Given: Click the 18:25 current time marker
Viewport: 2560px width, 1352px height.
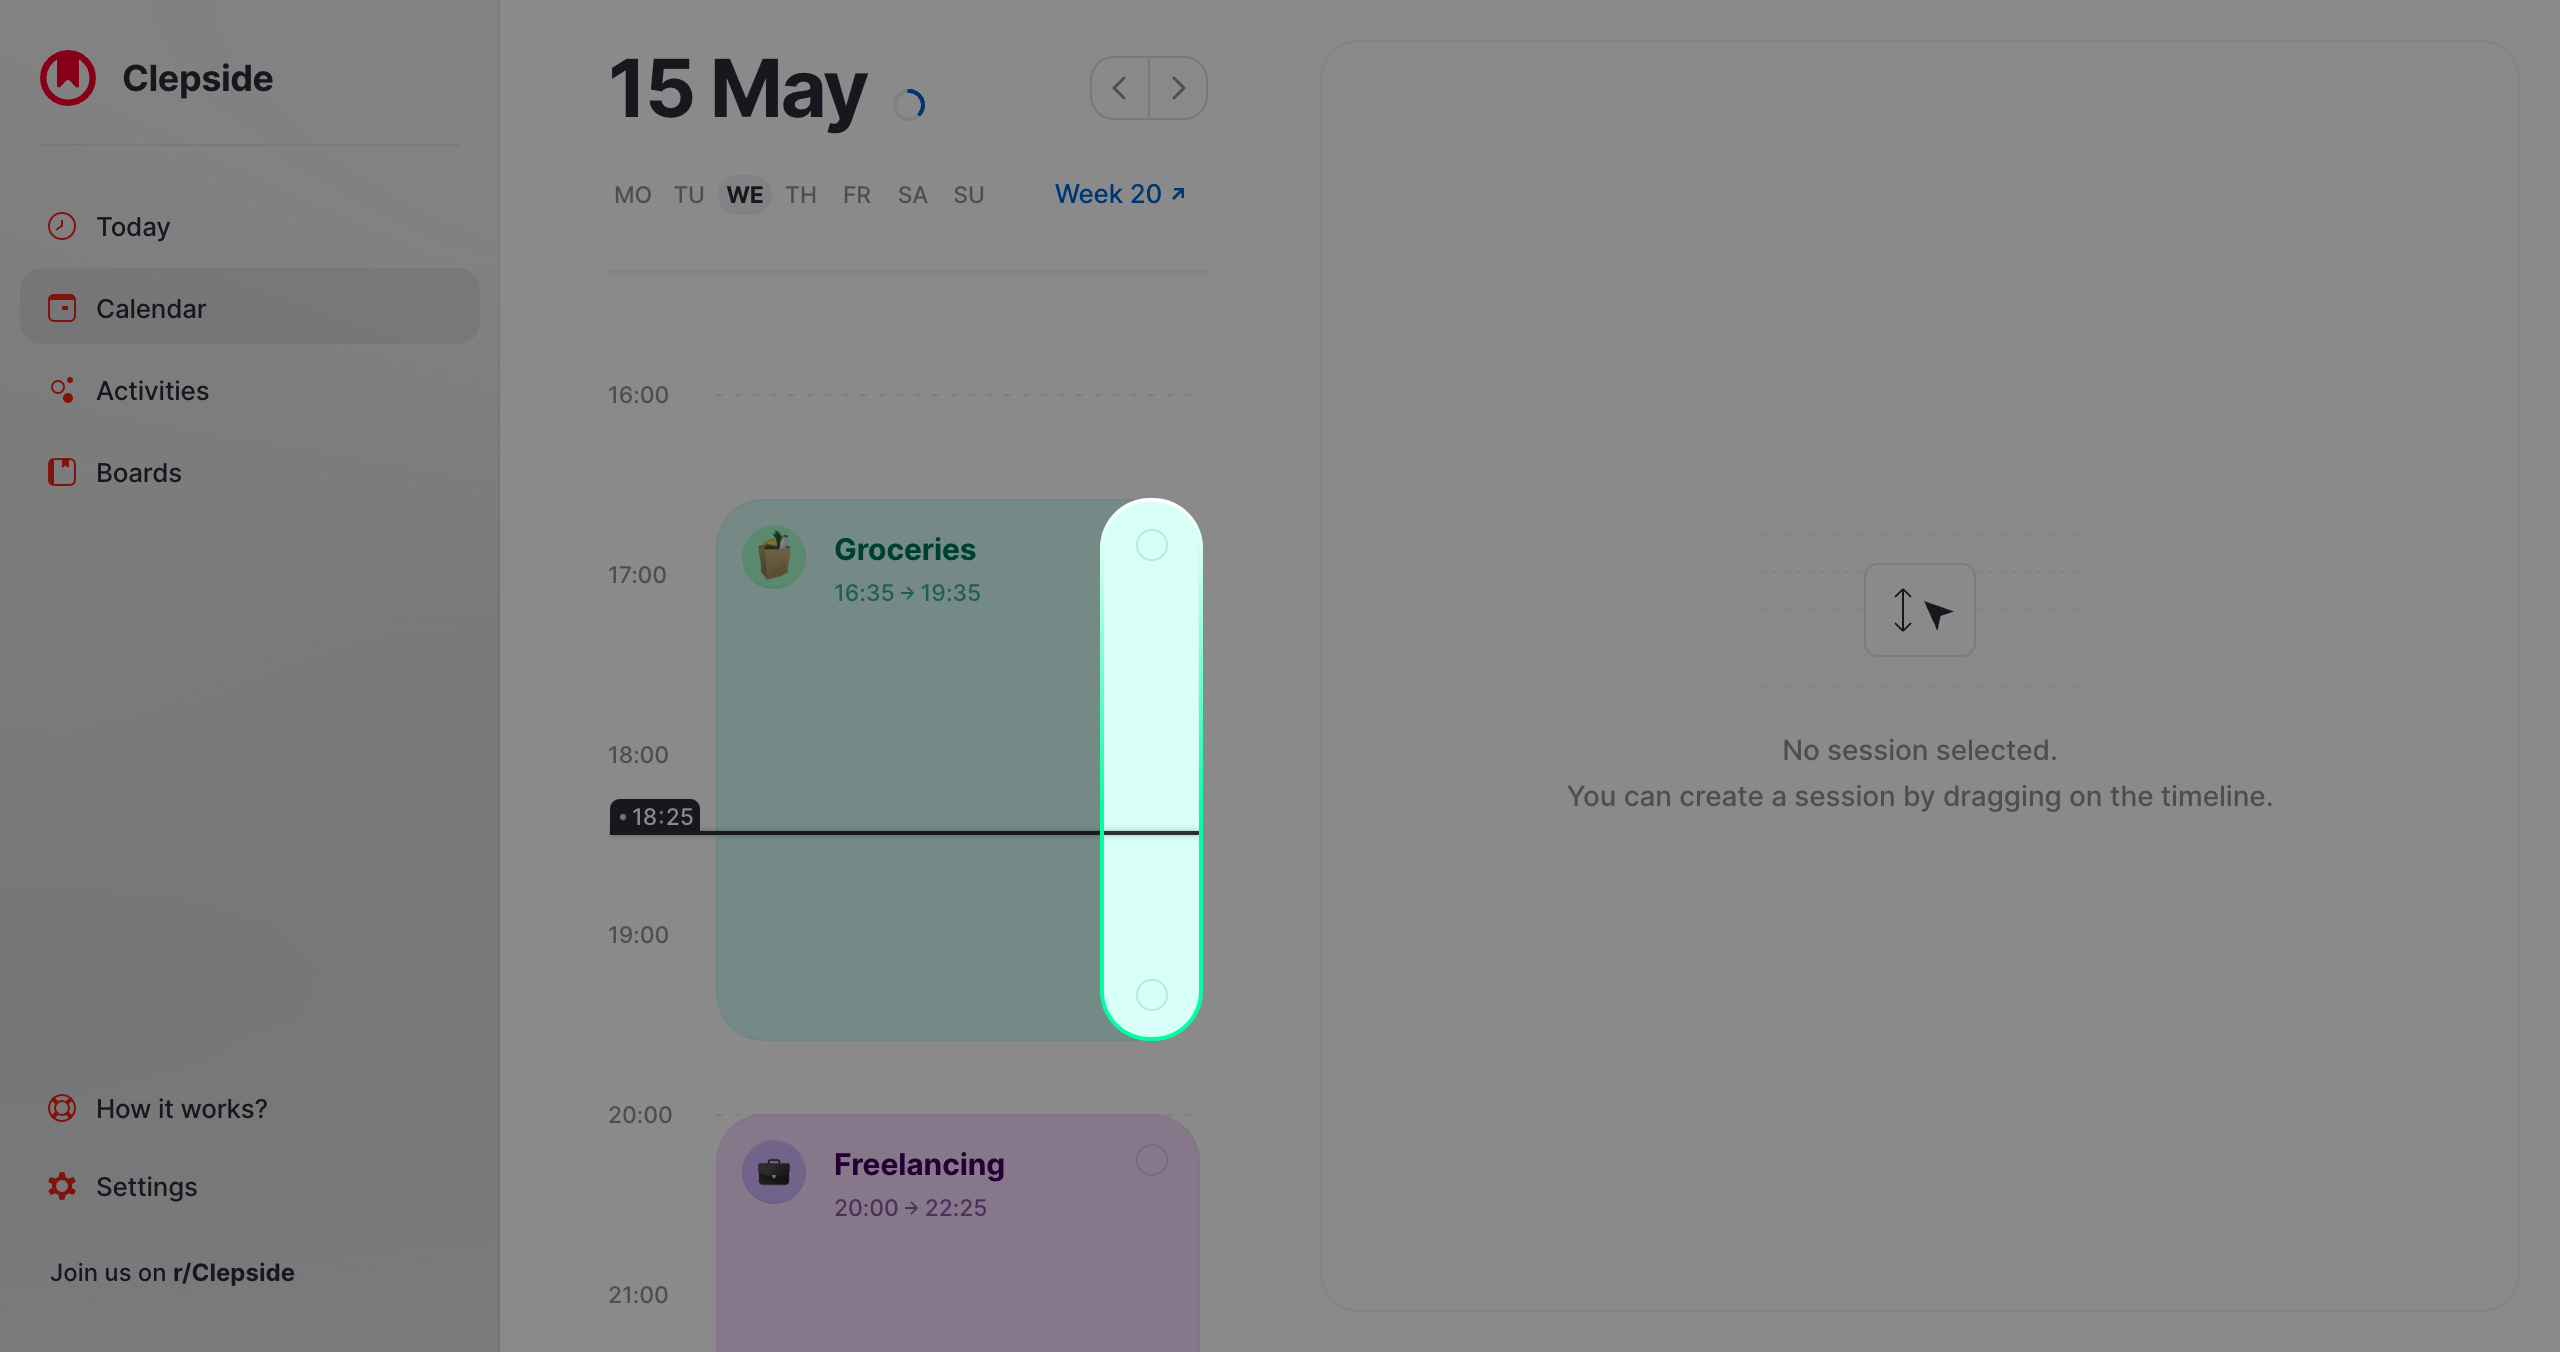Looking at the screenshot, I should 656,816.
